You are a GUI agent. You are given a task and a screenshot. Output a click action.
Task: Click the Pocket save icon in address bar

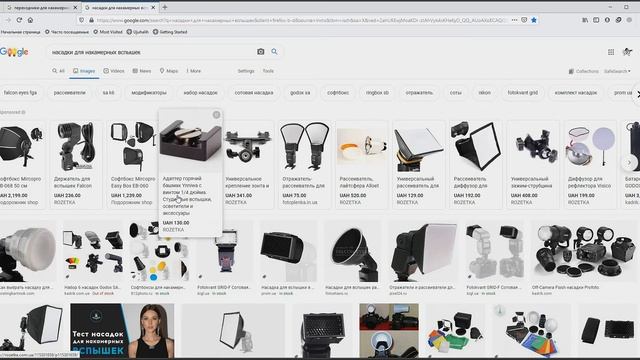(x=524, y=20)
